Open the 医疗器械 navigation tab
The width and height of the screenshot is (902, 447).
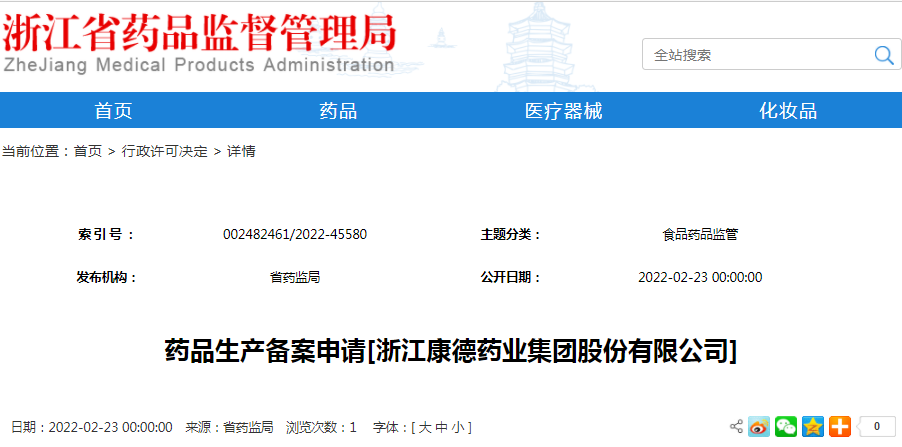pyautogui.click(x=563, y=110)
